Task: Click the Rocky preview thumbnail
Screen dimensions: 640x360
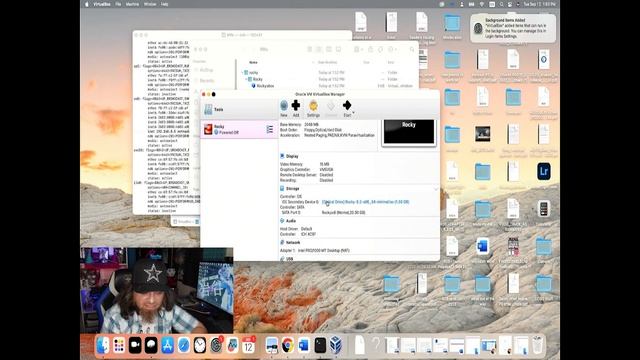Action: (x=409, y=131)
